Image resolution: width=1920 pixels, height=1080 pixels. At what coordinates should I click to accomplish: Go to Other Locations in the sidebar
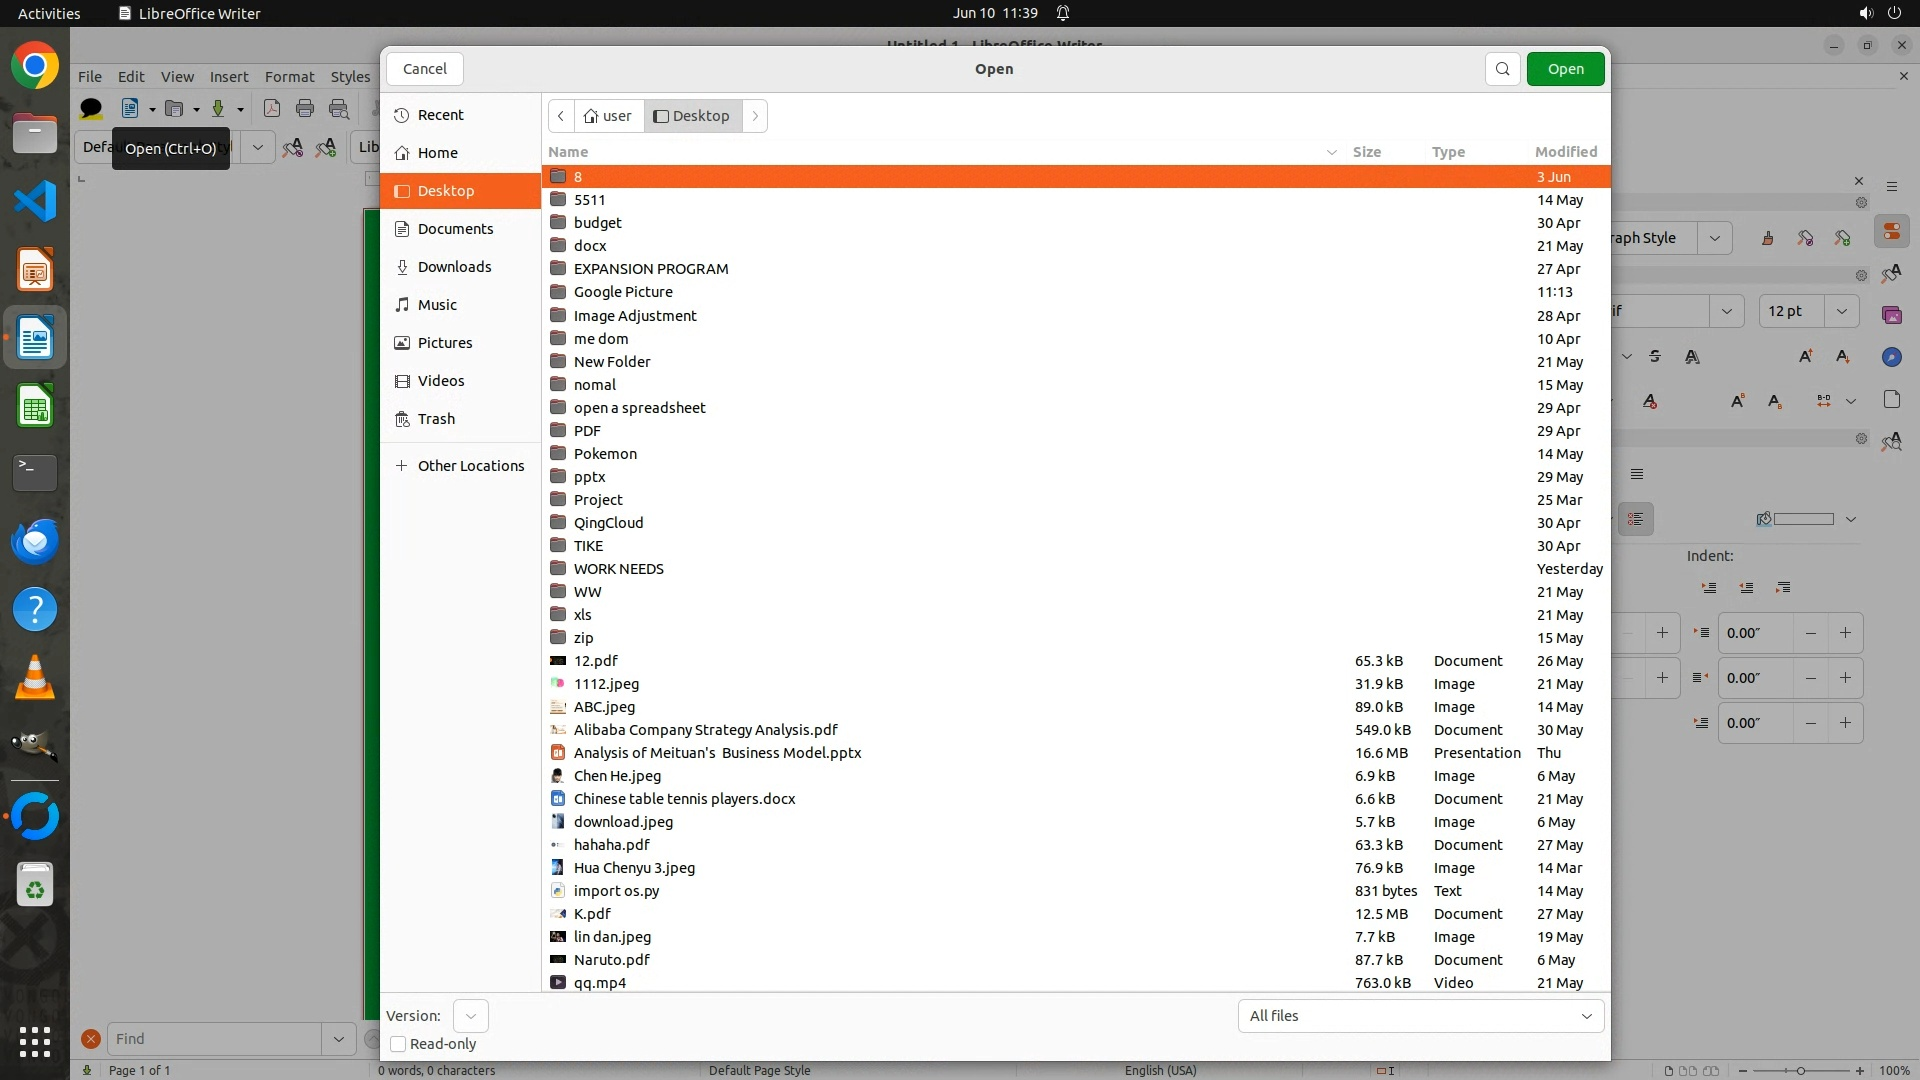click(470, 466)
